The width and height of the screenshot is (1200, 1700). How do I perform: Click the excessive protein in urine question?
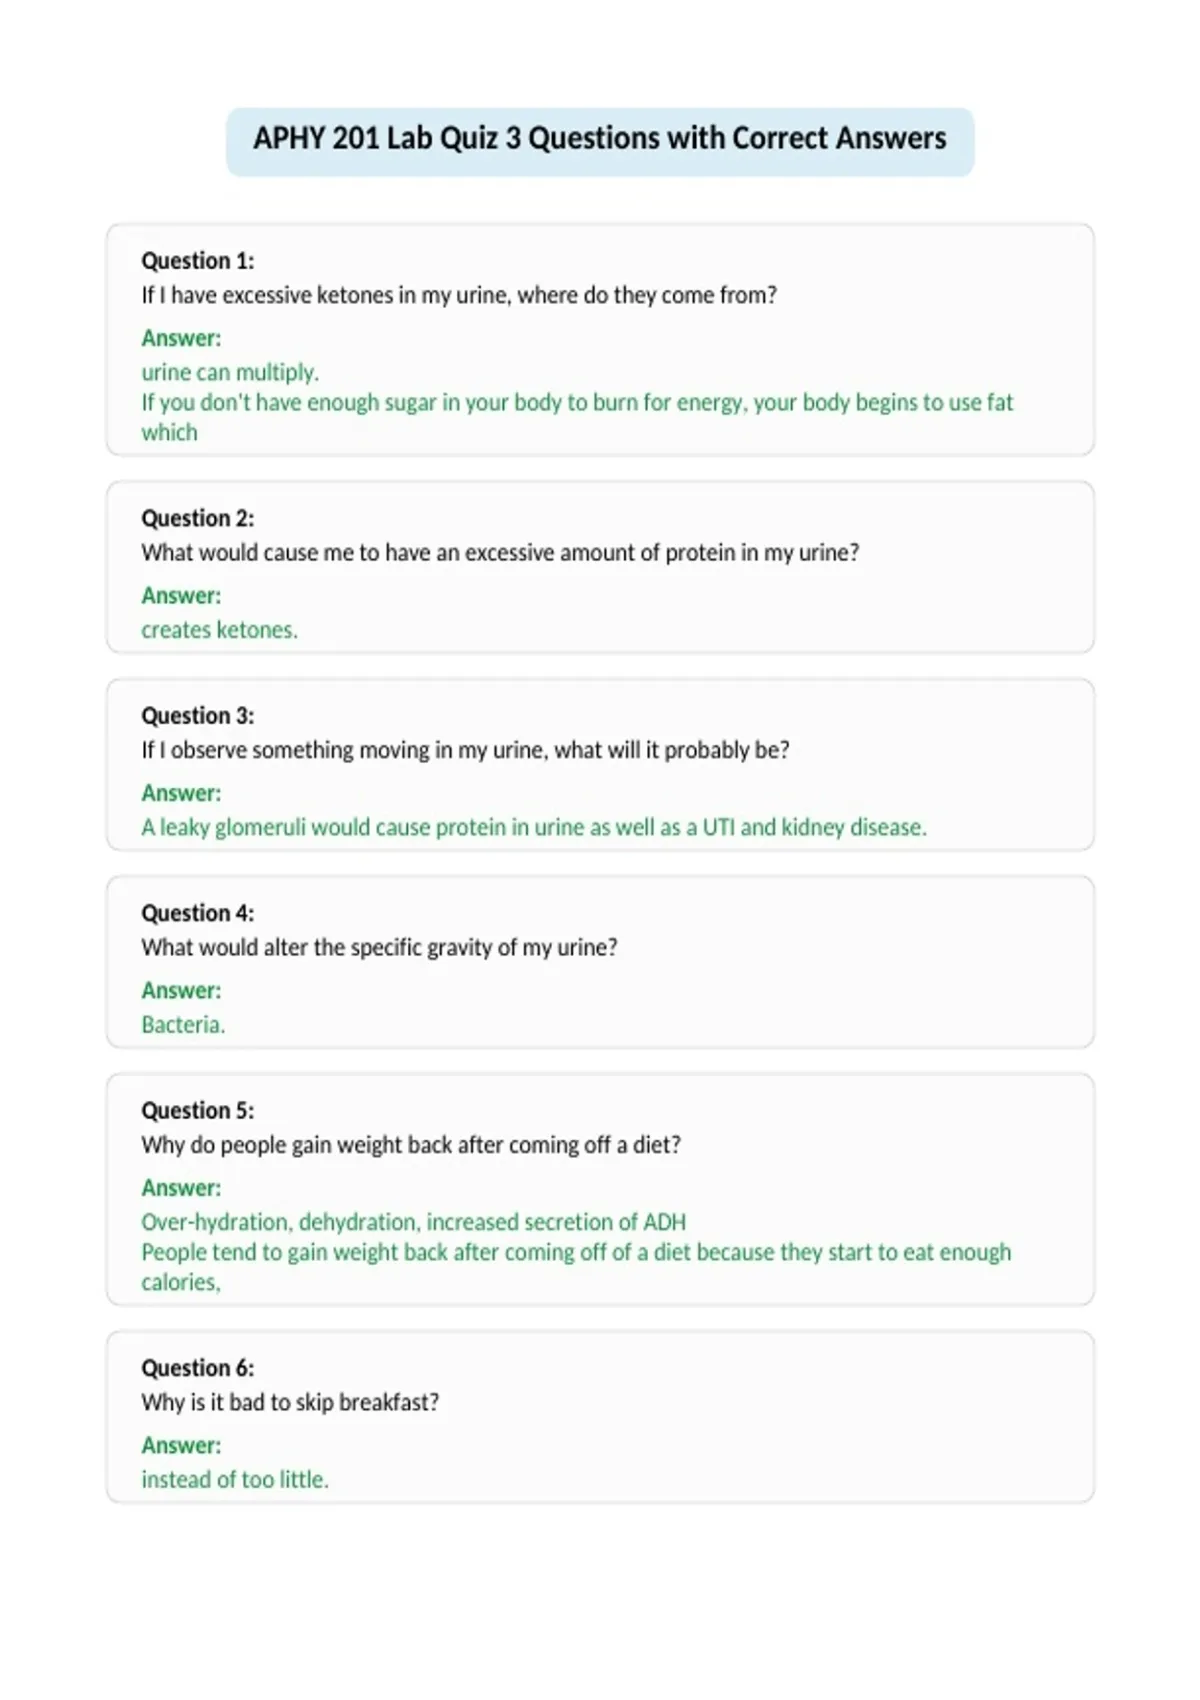coord(500,553)
